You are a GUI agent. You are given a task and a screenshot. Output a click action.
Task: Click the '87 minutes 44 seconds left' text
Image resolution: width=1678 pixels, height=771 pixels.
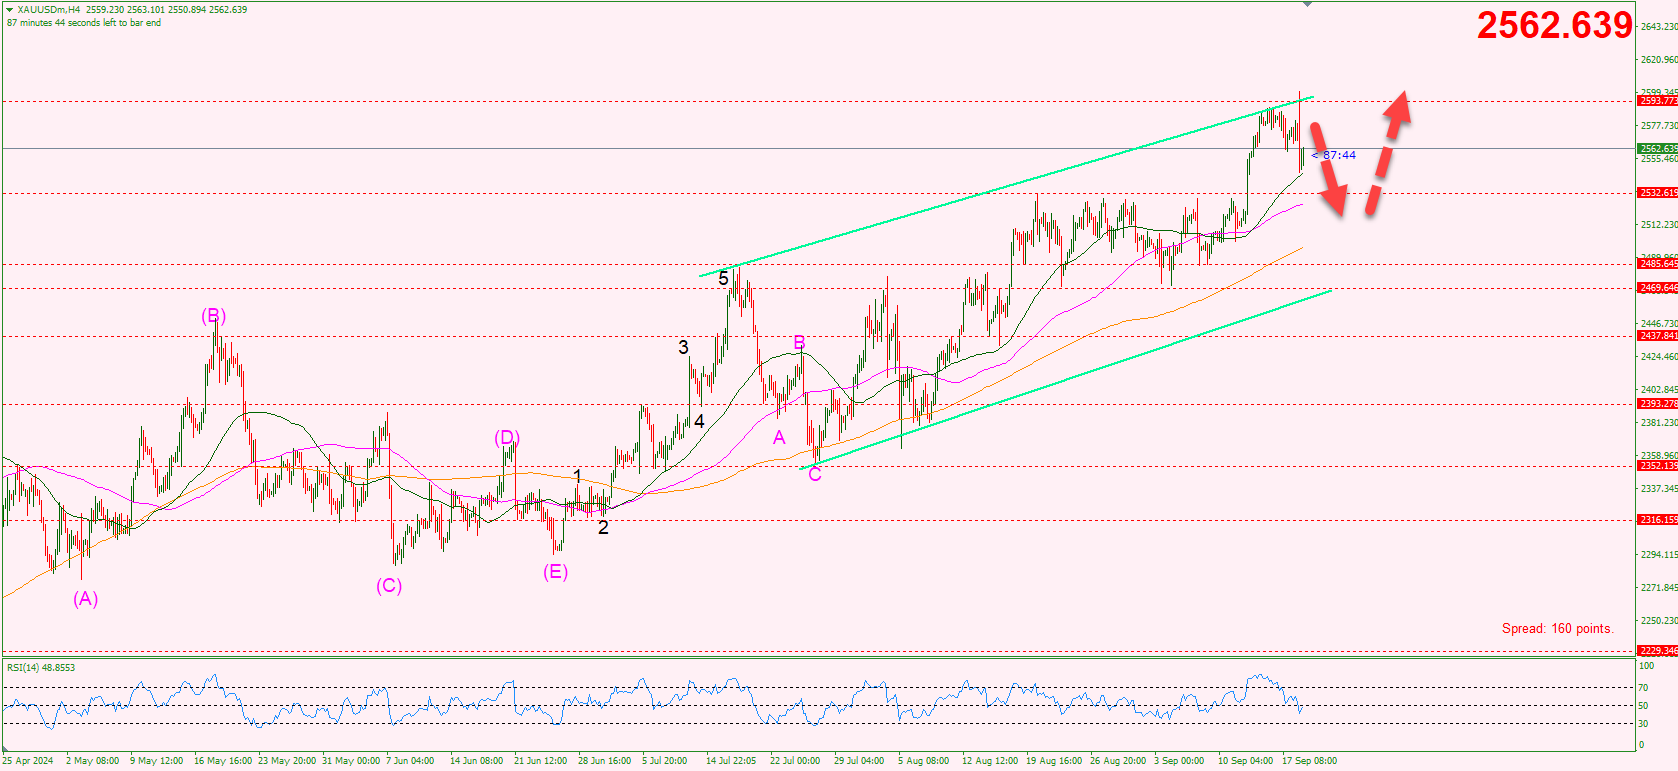tap(84, 23)
